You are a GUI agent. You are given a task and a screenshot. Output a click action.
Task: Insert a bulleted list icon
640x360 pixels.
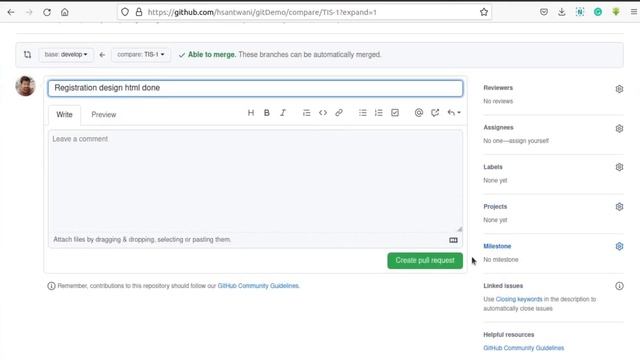(x=362, y=113)
